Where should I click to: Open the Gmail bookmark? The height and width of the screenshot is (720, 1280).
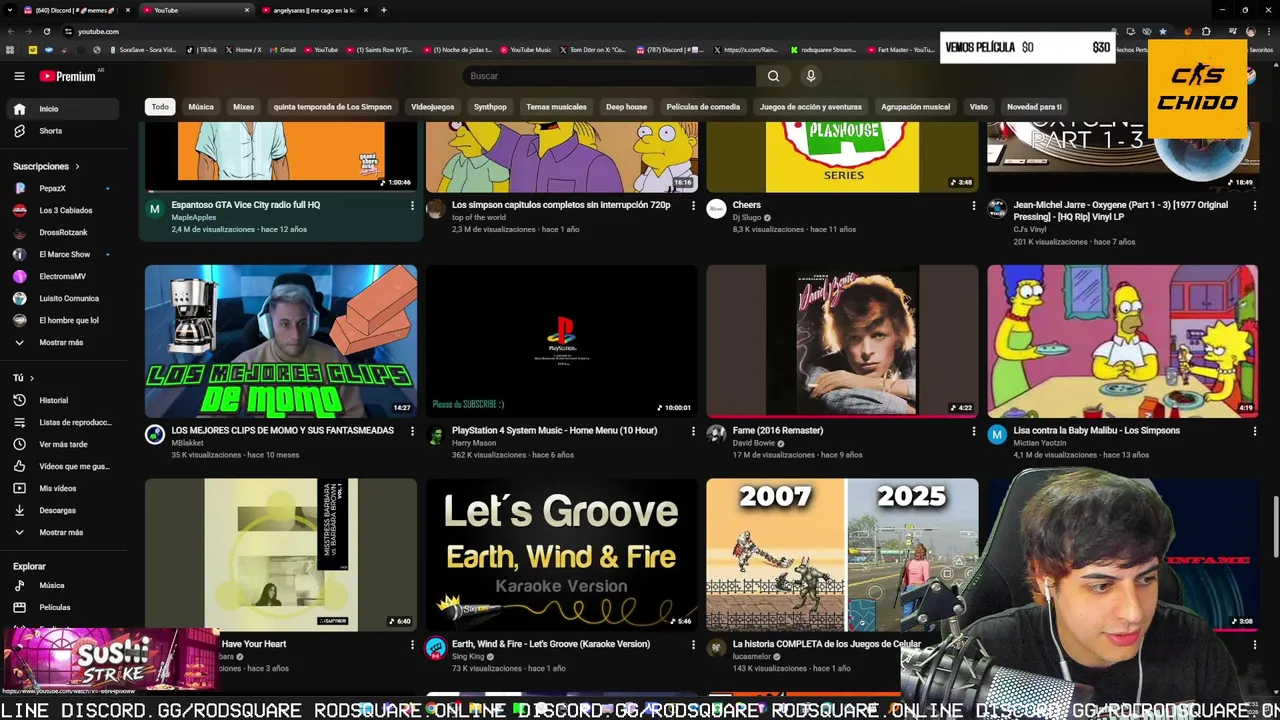click(x=283, y=49)
